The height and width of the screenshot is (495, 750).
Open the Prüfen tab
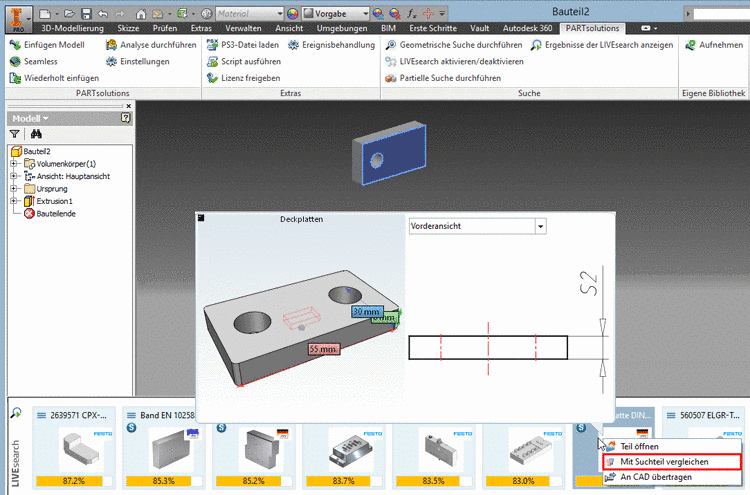pyautogui.click(x=165, y=28)
